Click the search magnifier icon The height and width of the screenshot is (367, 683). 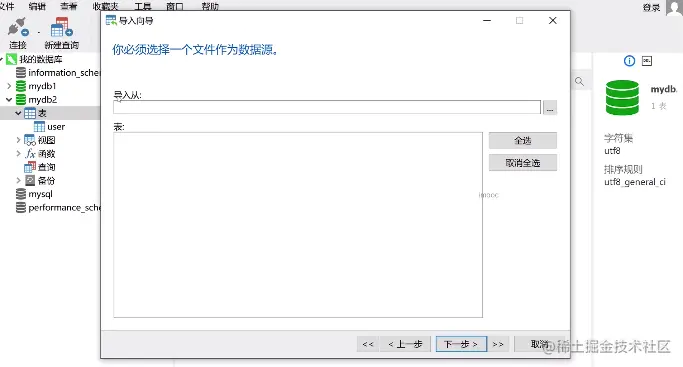[x=579, y=81]
